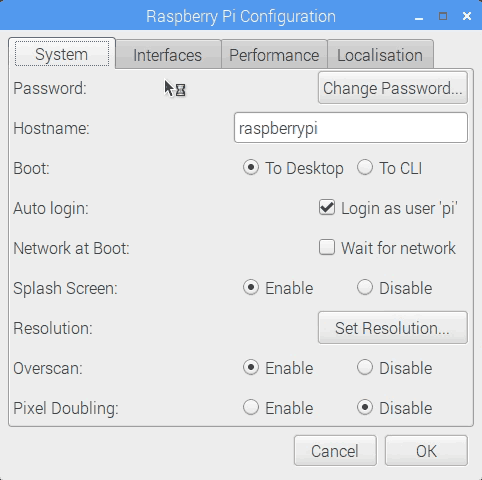Minimize the Raspberry Pi Configuration window
Screen dimensions: 482x480
tap(419, 17)
